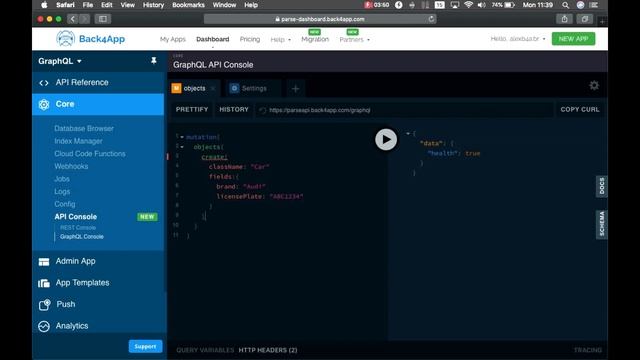Go to the Dashboard link
The width and height of the screenshot is (640, 360).
(212, 39)
